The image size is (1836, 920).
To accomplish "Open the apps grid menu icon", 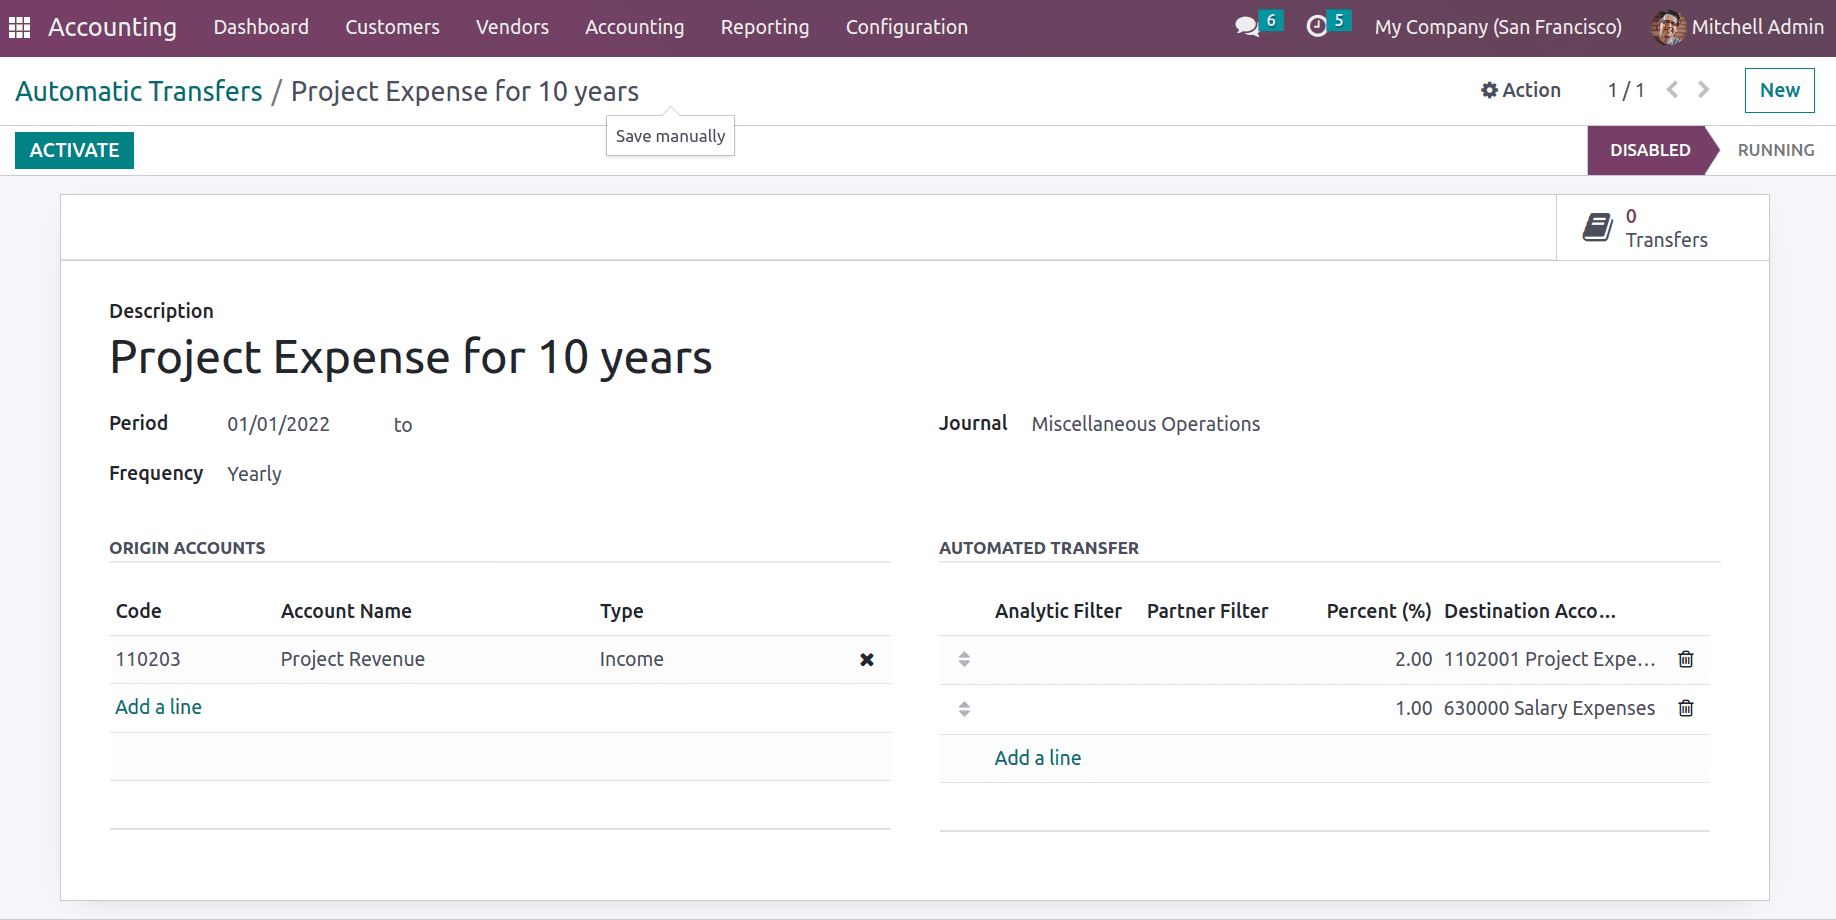I will (19, 27).
